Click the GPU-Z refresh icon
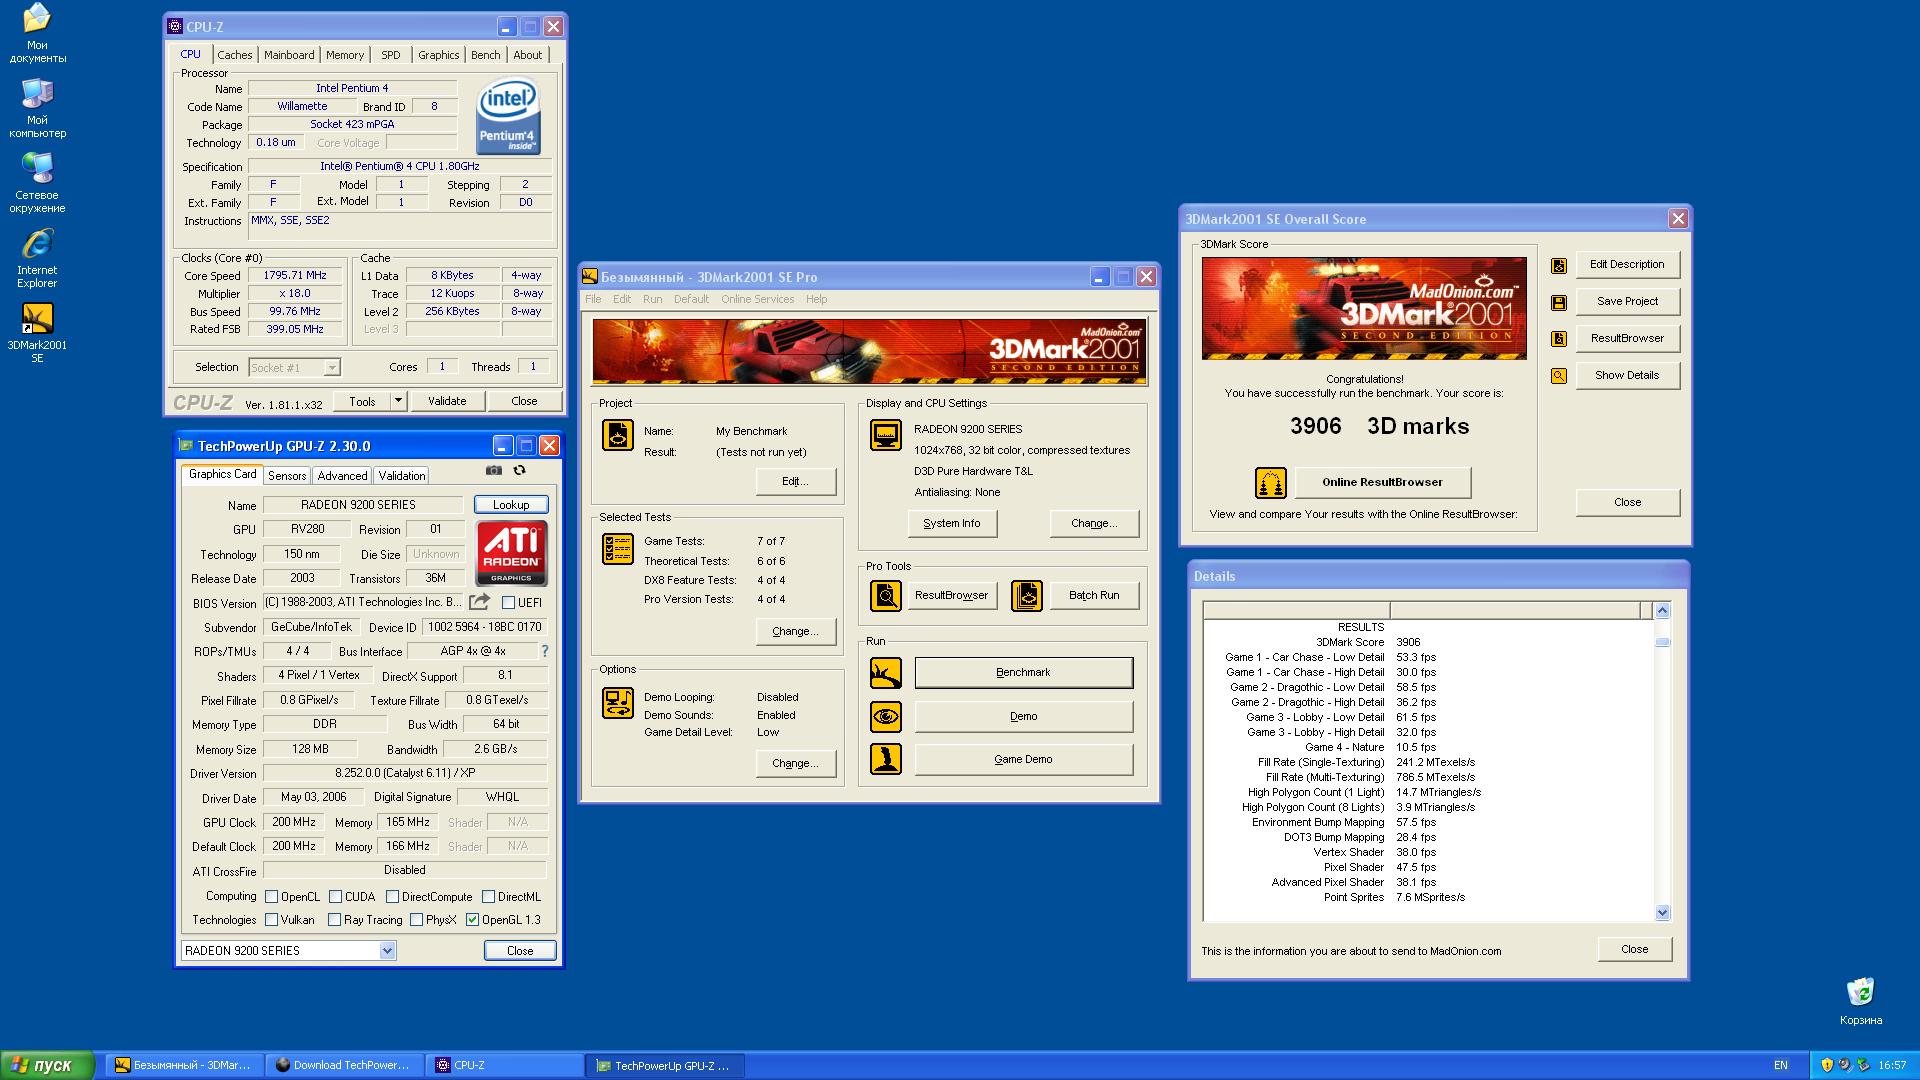Viewport: 1920px width, 1080px height. pyautogui.click(x=519, y=470)
